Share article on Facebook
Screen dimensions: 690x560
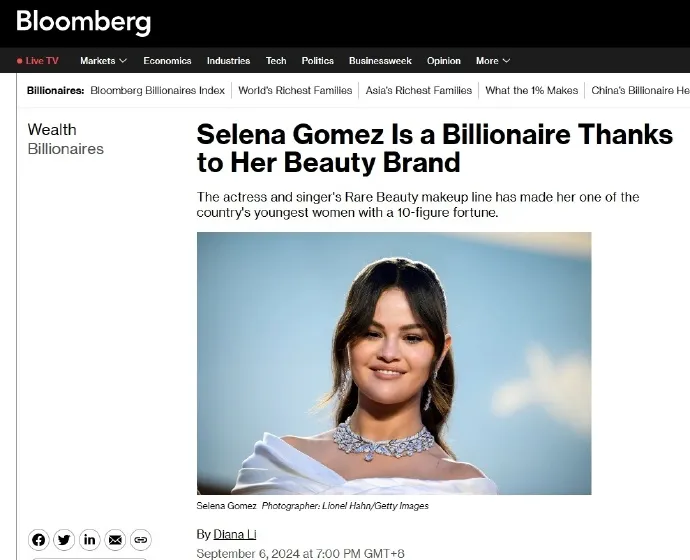coord(38,540)
